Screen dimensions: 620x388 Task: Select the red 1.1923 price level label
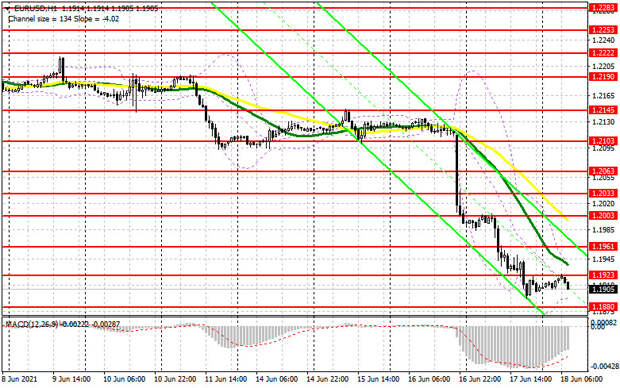coord(603,275)
